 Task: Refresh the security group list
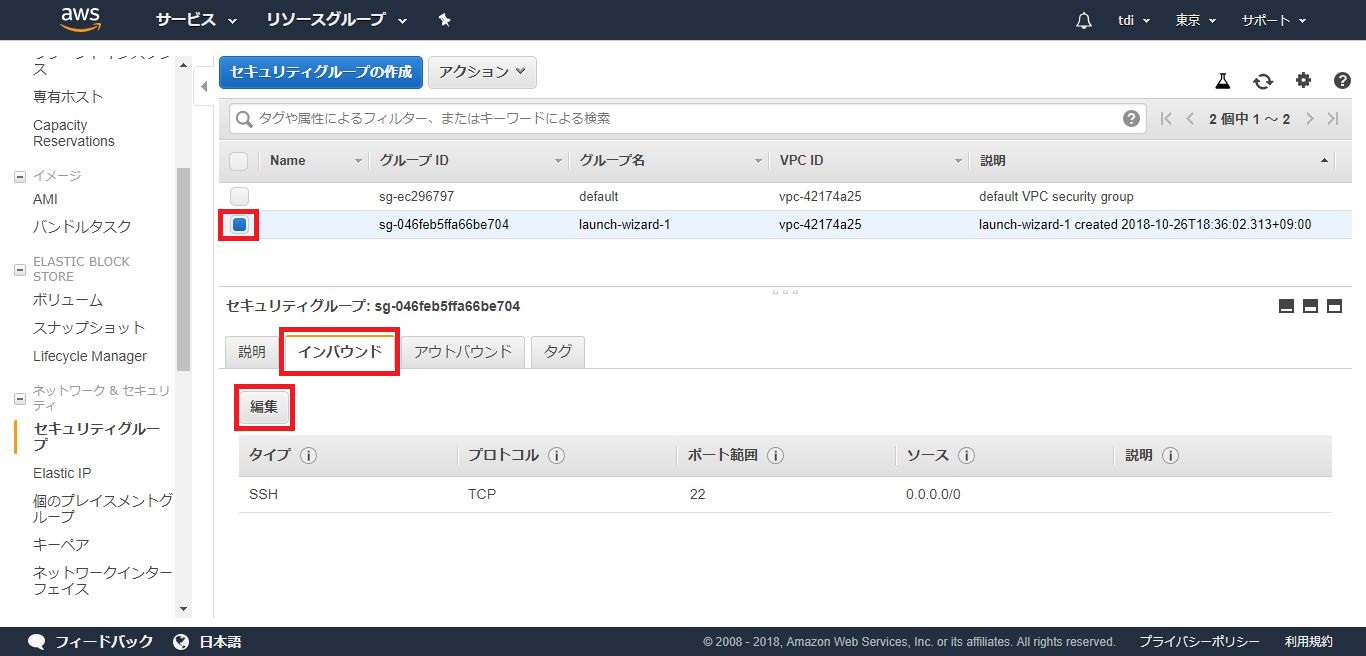click(x=1263, y=81)
